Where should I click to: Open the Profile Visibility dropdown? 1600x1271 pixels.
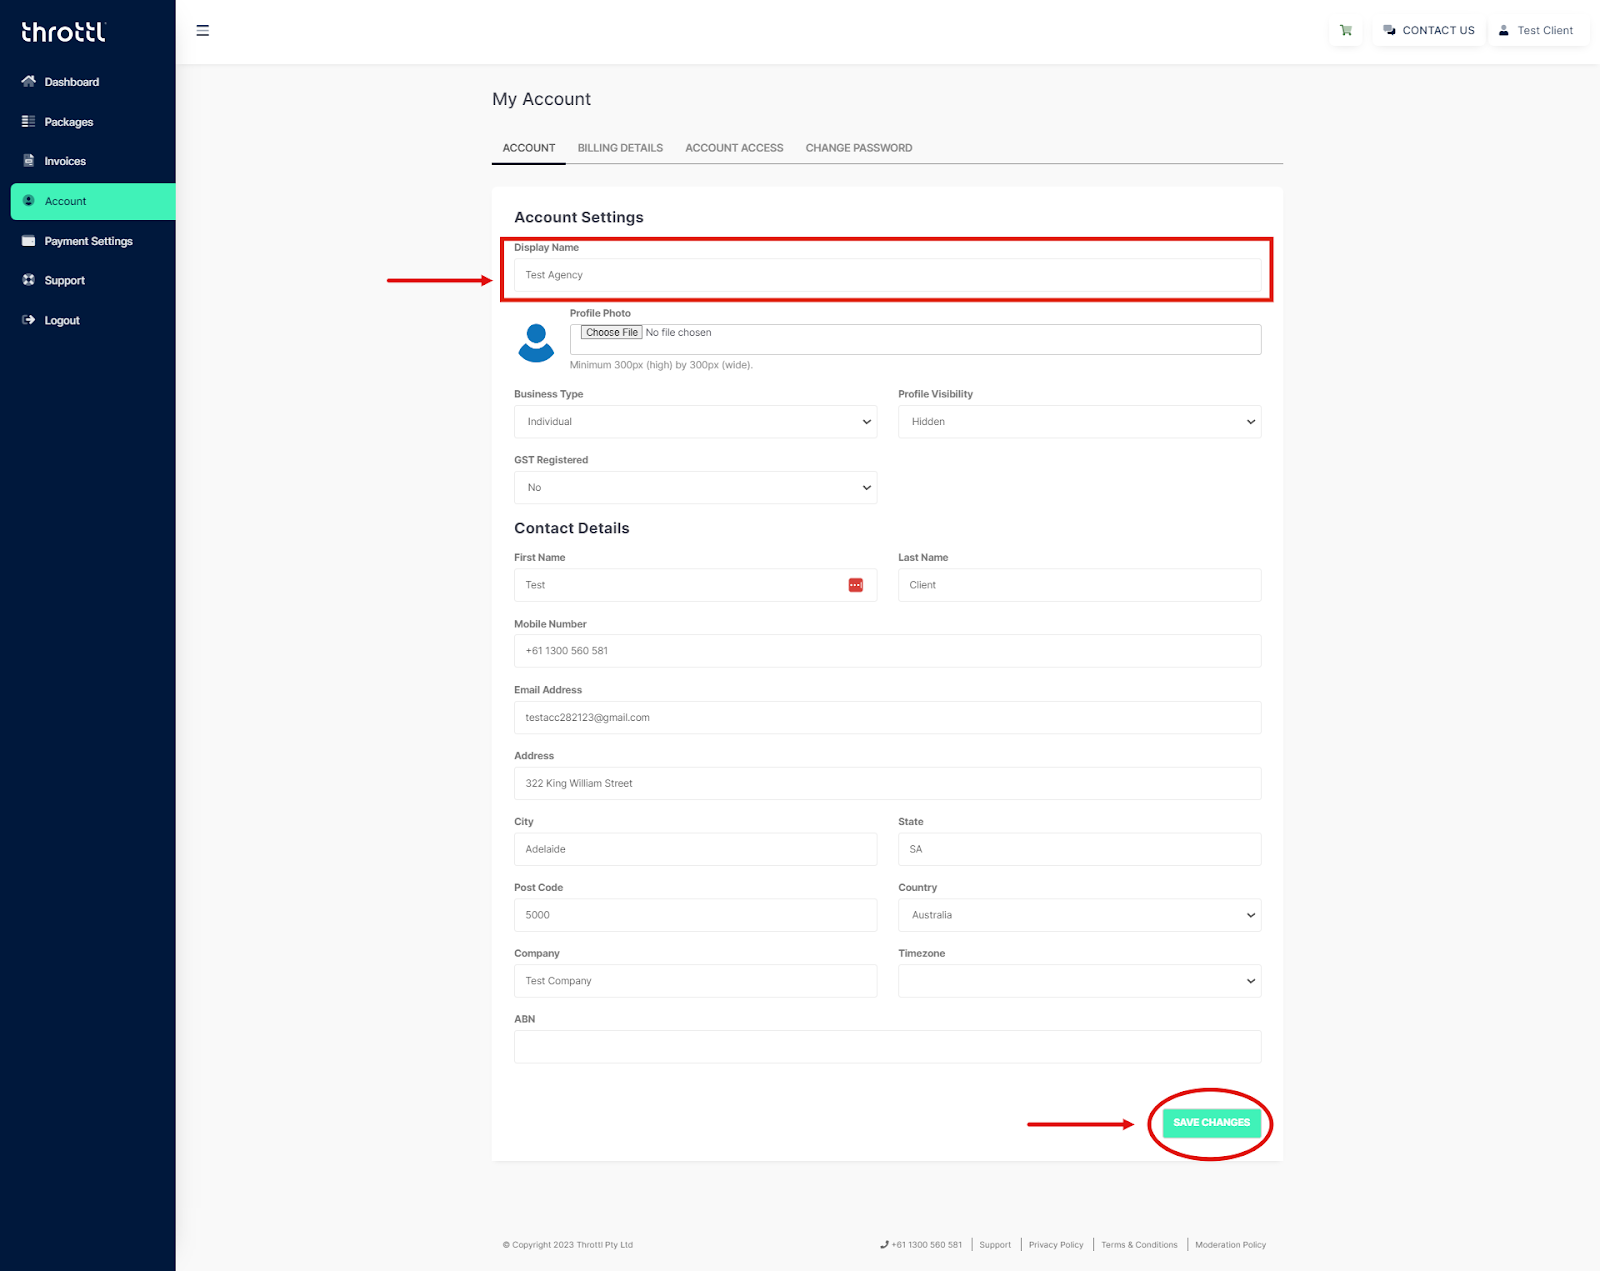[x=1078, y=421]
